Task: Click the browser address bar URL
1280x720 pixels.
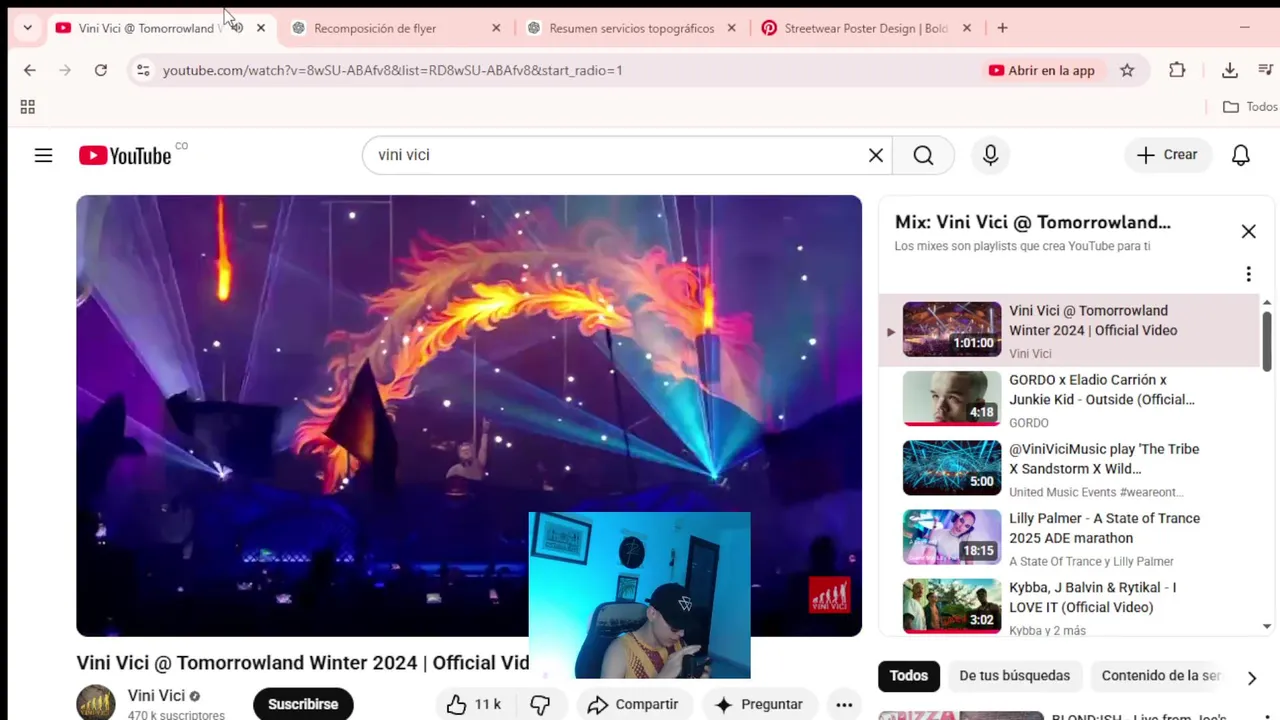Action: pyautogui.click(x=392, y=70)
